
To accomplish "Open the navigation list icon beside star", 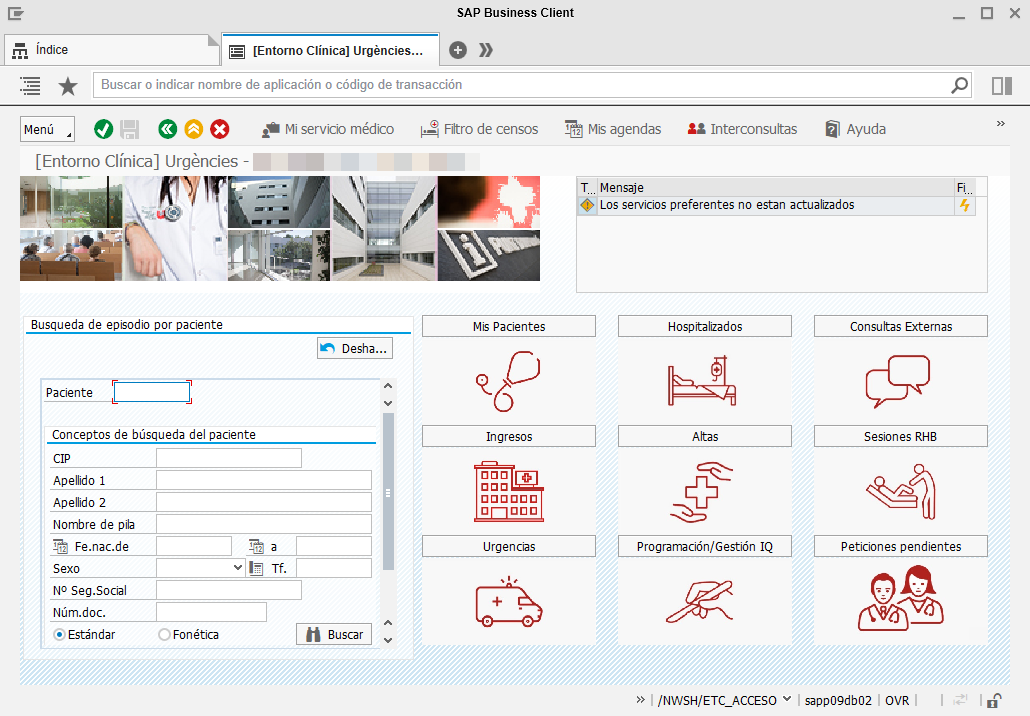I will point(30,85).
